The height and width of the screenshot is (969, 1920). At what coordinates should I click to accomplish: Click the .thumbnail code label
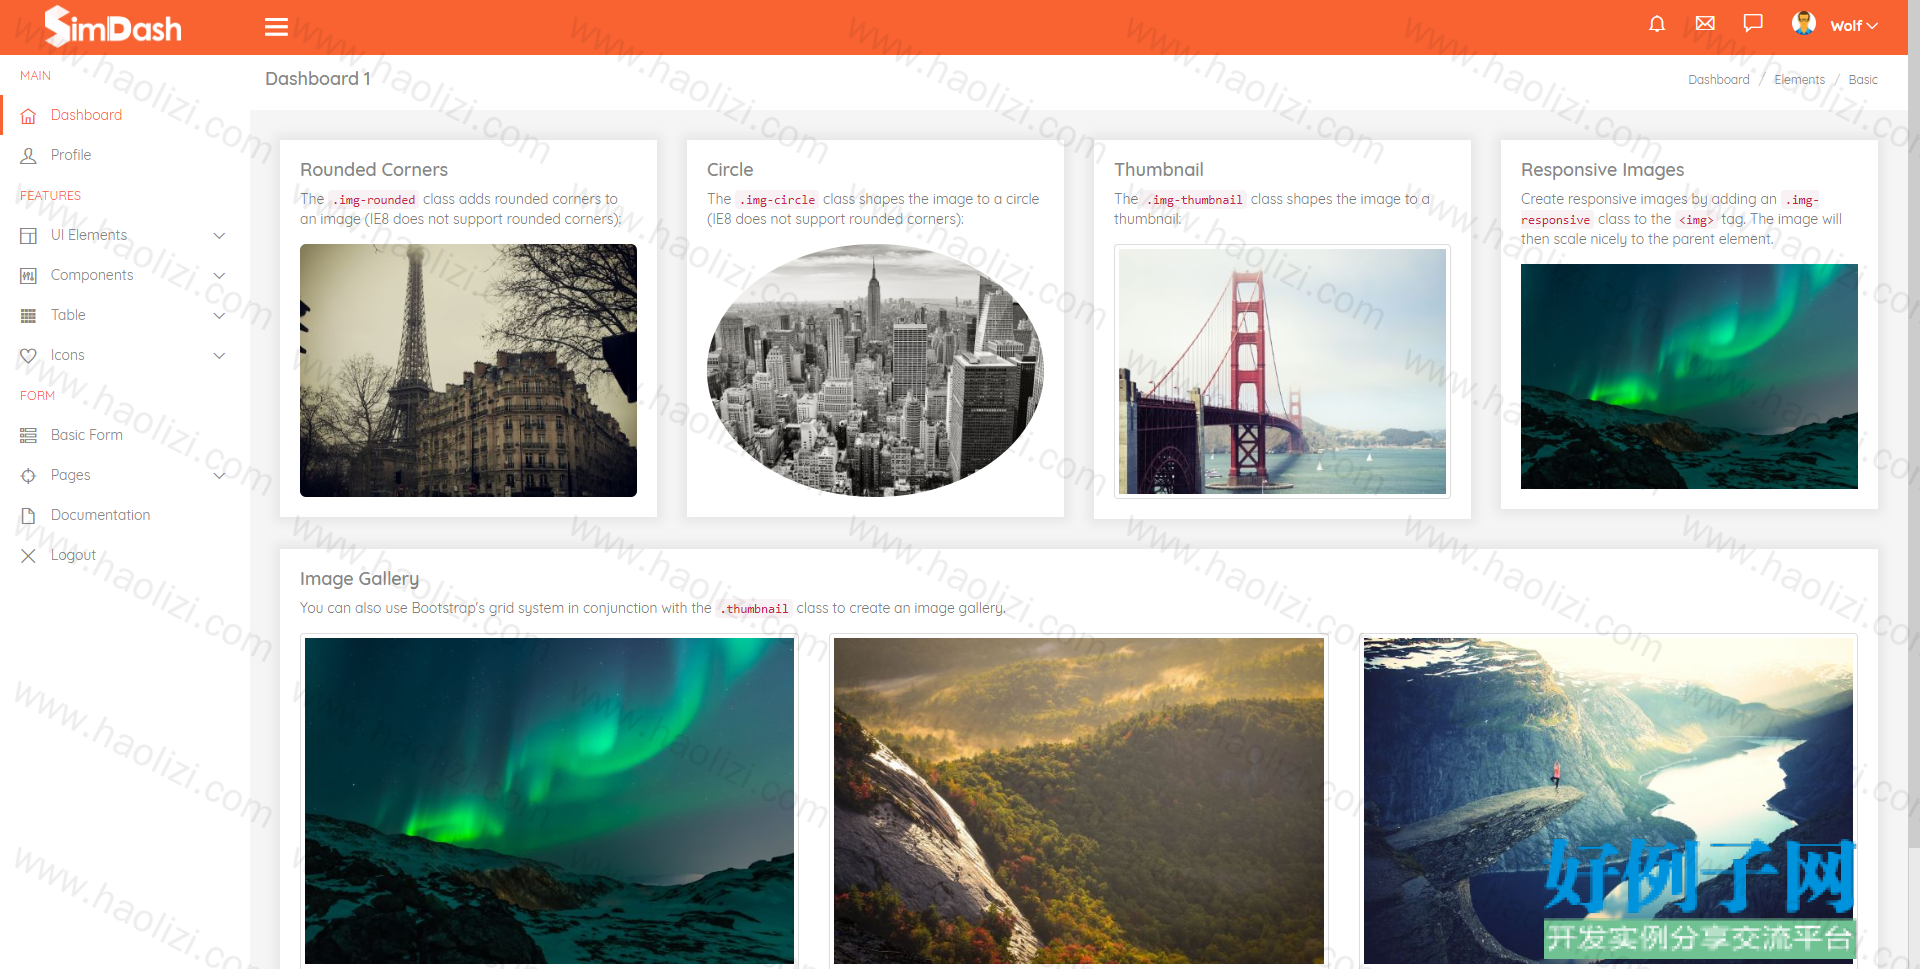[x=754, y=609]
